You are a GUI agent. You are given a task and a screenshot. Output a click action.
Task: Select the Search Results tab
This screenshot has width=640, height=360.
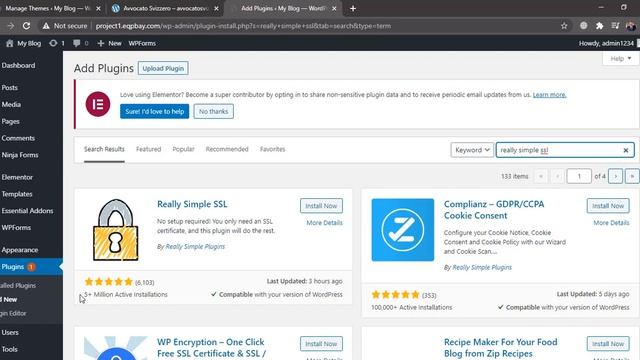pyautogui.click(x=104, y=149)
